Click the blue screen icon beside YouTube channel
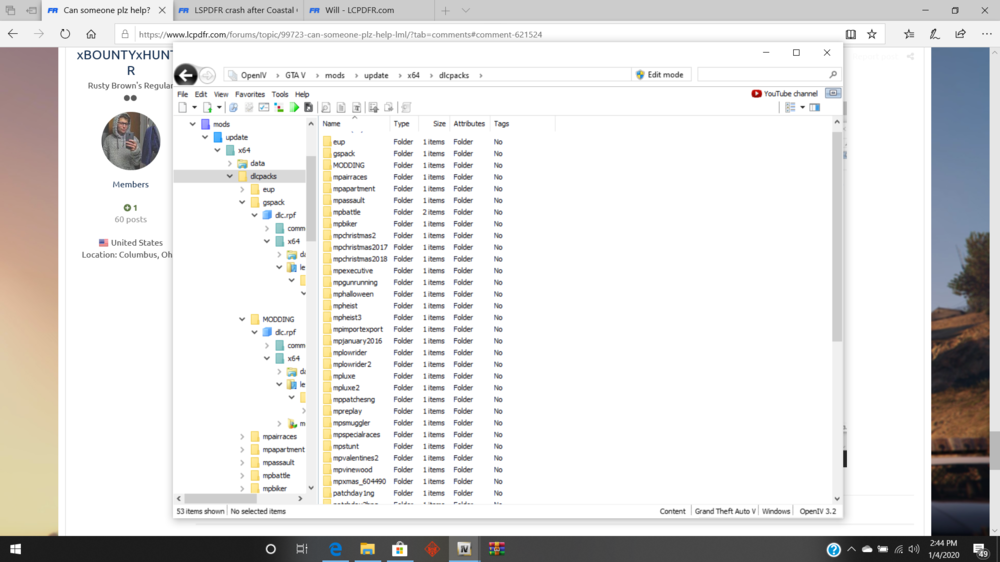 (833, 93)
